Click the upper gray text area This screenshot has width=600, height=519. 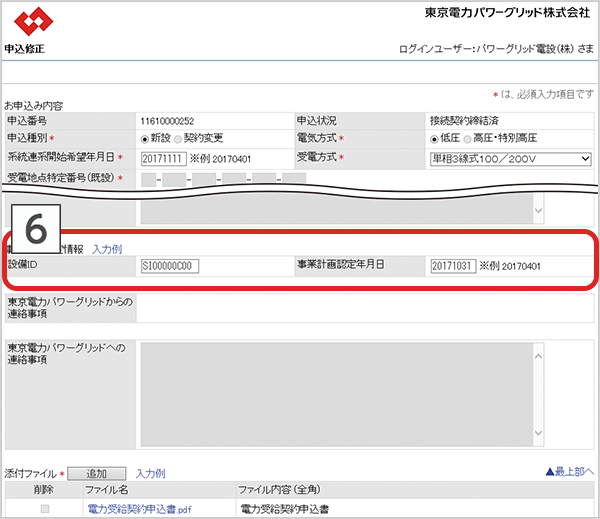coord(337,209)
